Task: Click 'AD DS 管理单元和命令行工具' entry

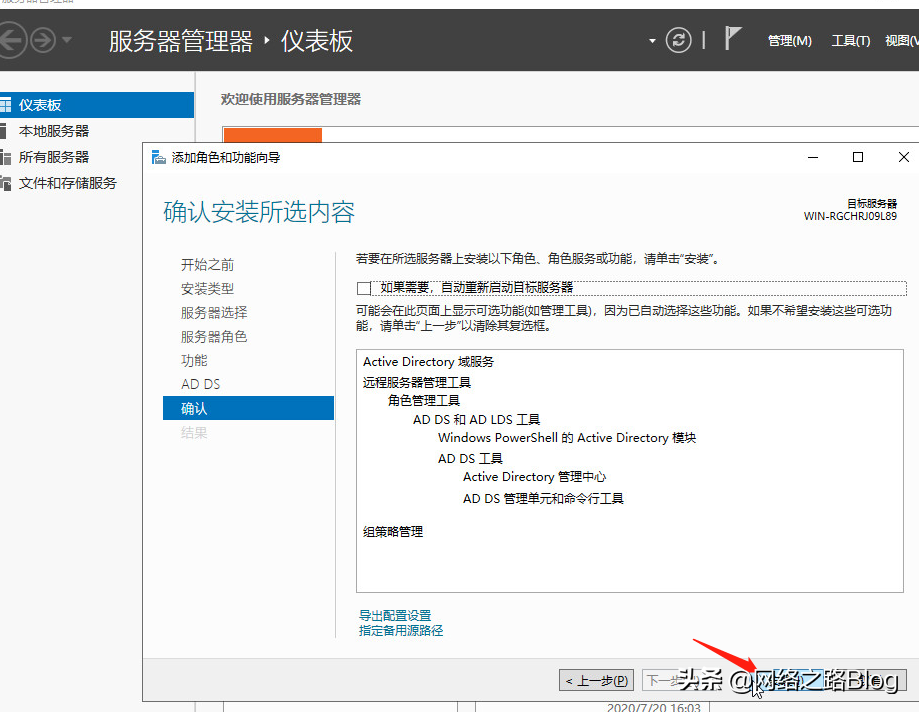Action: tap(543, 498)
